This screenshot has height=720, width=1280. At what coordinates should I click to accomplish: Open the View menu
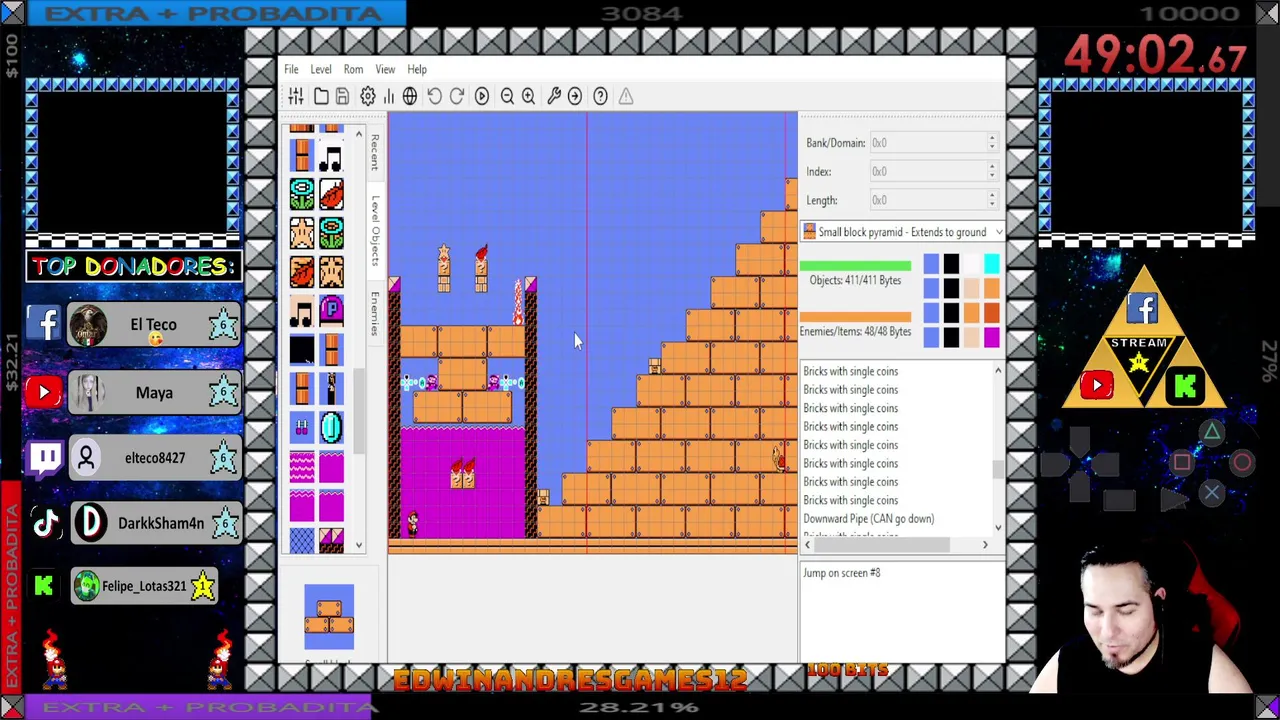(385, 70)
